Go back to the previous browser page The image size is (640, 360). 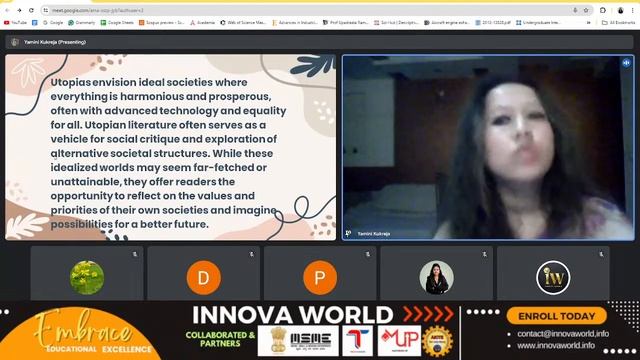[7, 10]
